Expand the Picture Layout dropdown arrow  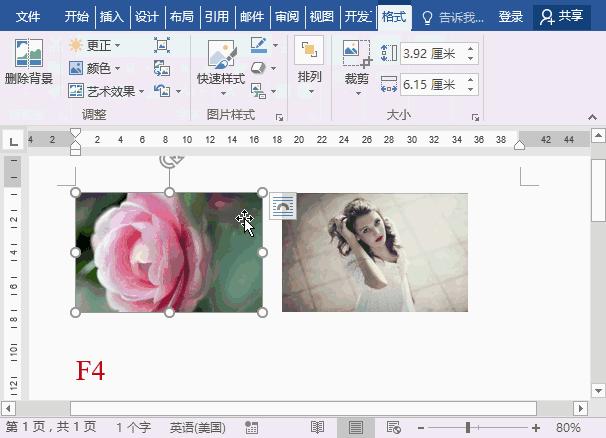[274, 92]
